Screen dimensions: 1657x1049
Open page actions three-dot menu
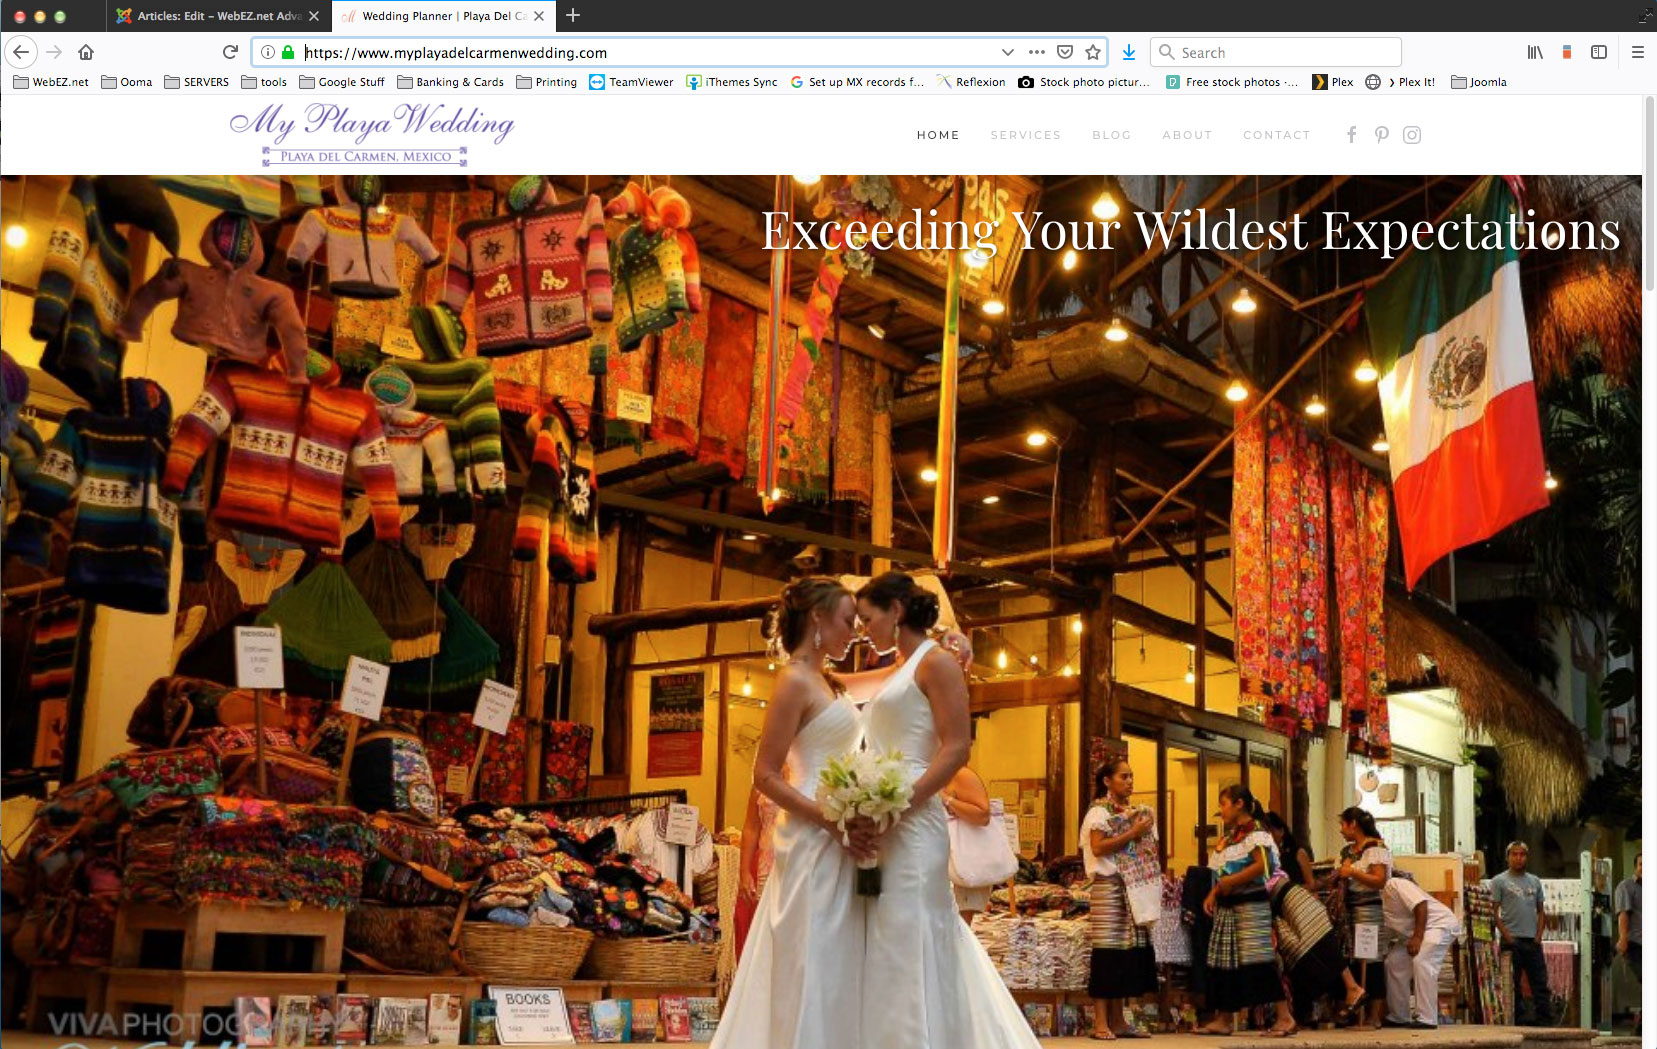(1036, 52)
